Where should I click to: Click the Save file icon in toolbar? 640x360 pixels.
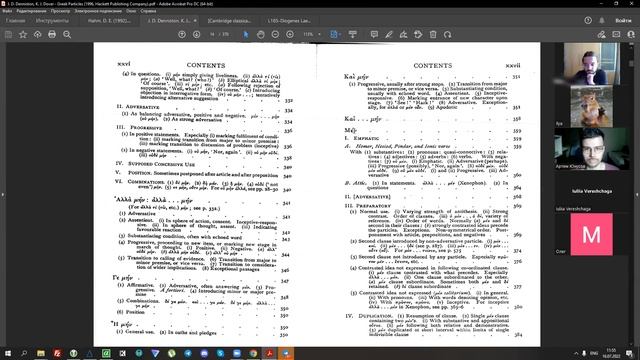click(x=8, y=35)
